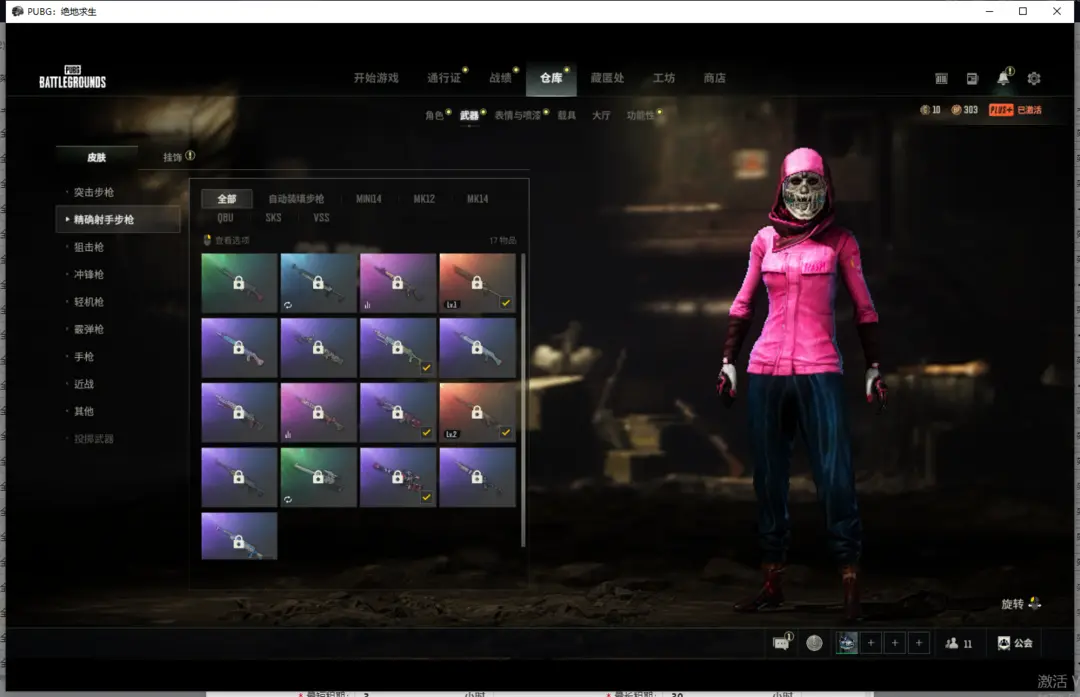The width and height of the screenshot is (1080, 697).
Task: Expand the 手枪 category
Action: (84, 356)
